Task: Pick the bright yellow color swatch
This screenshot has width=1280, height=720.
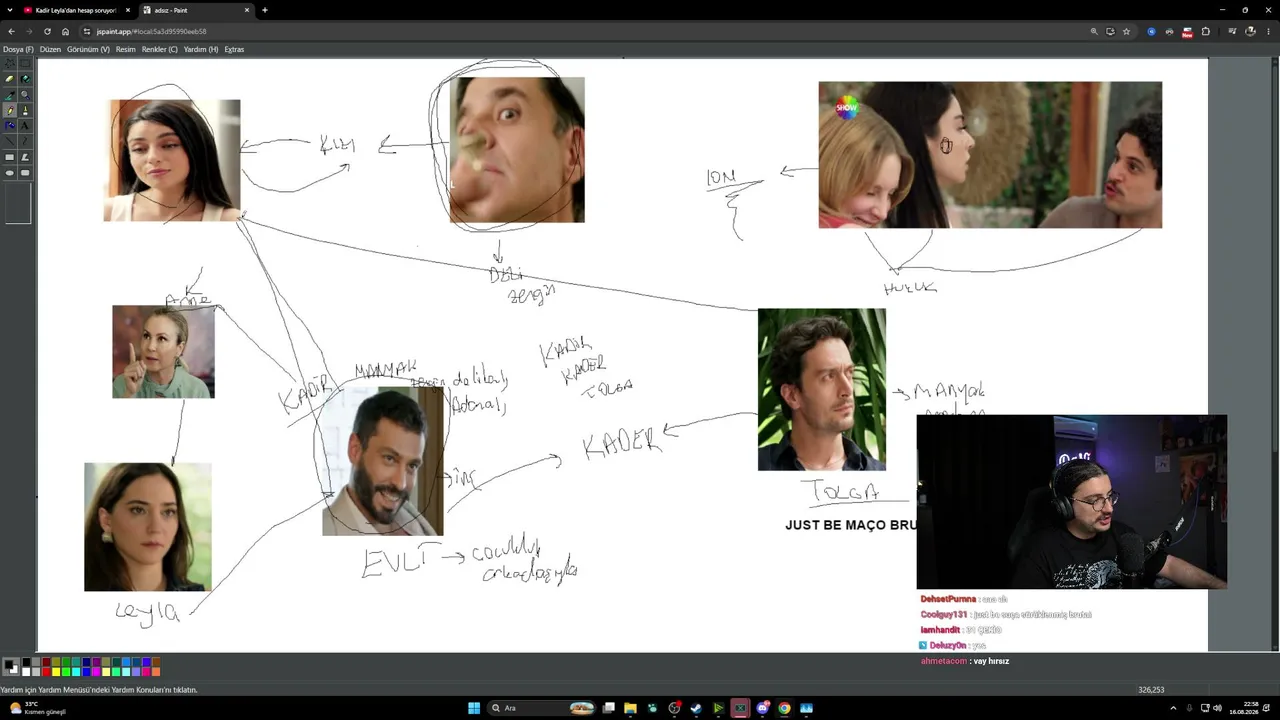Action: point(55,671)
